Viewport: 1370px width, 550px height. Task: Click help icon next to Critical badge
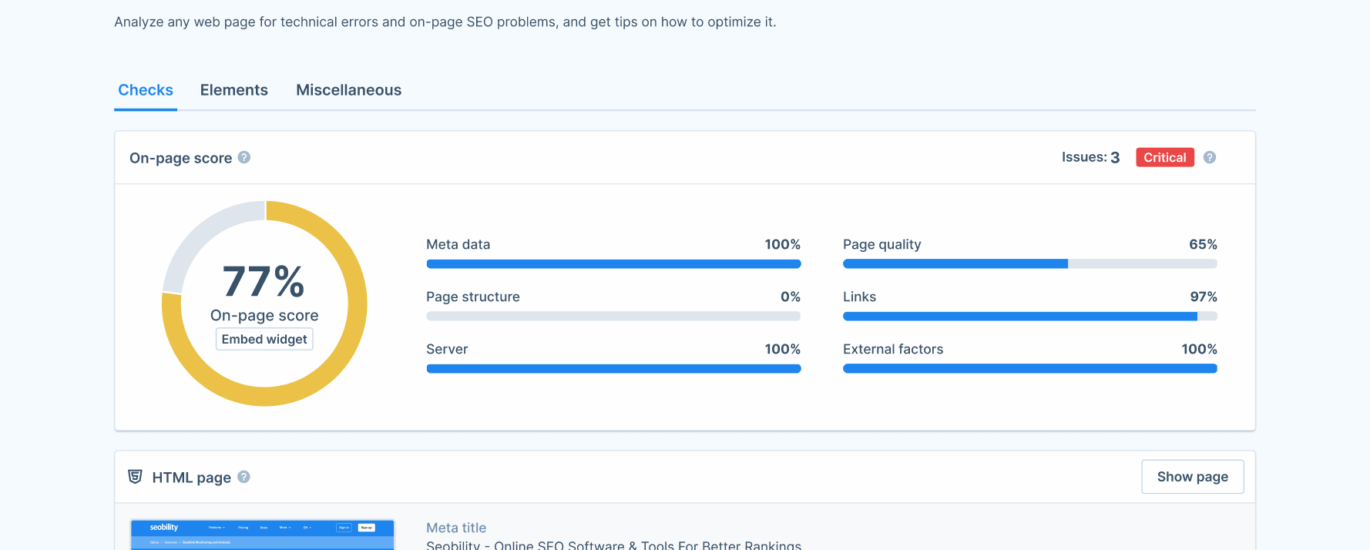pyautogui.click(x=1209, y=158)
